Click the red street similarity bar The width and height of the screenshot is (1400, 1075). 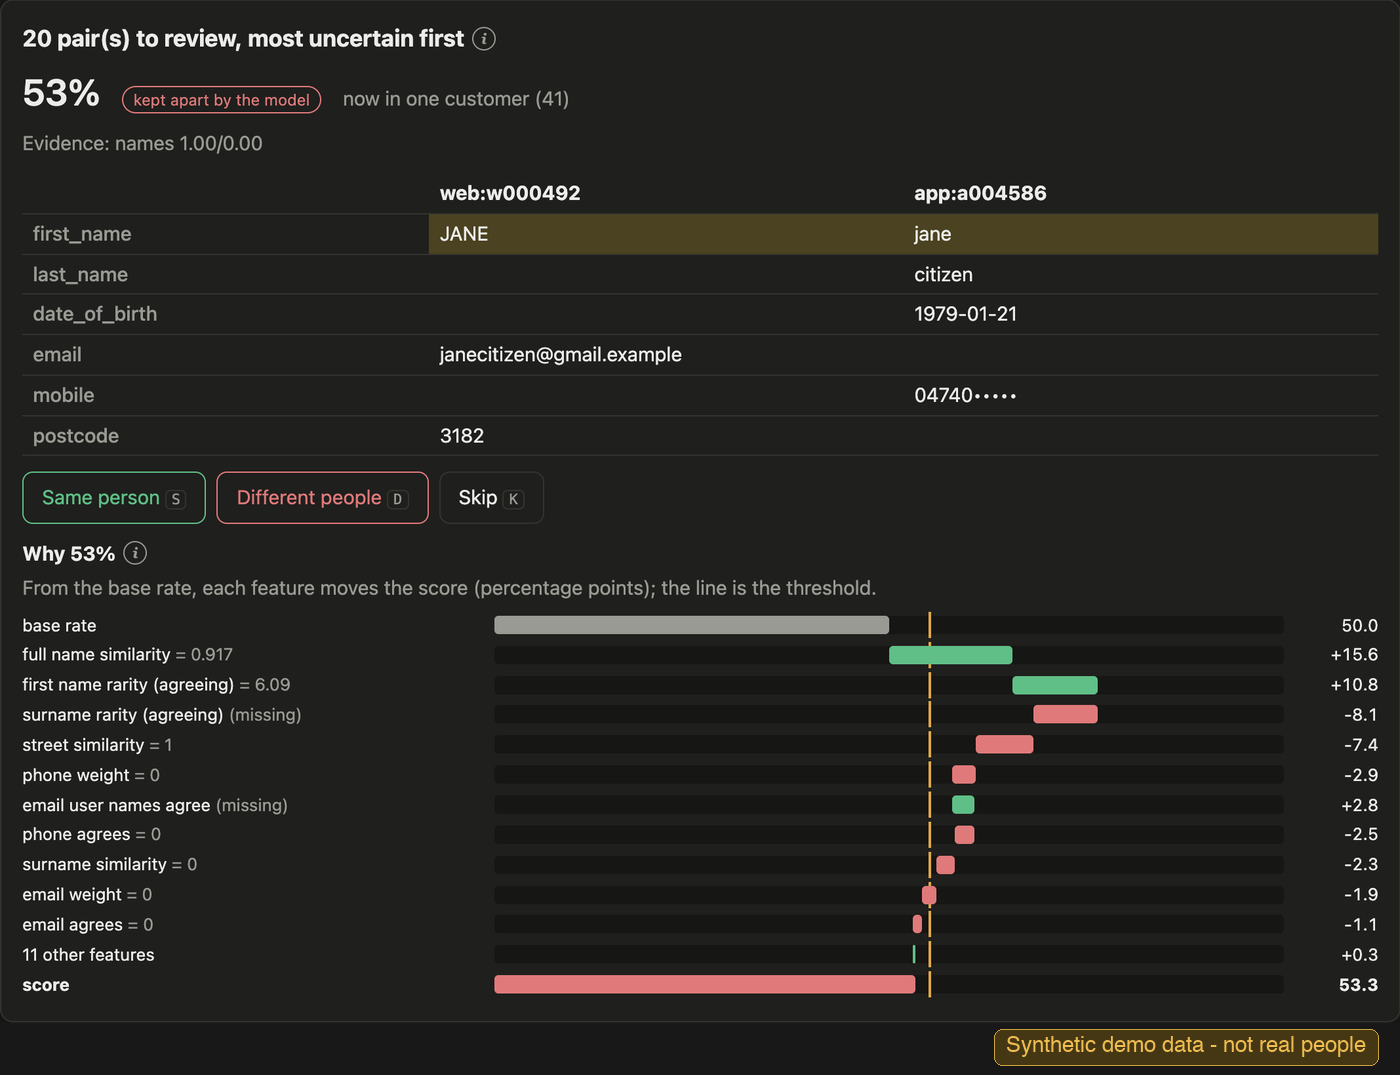pyautogui.click(x=1004, y=744)
